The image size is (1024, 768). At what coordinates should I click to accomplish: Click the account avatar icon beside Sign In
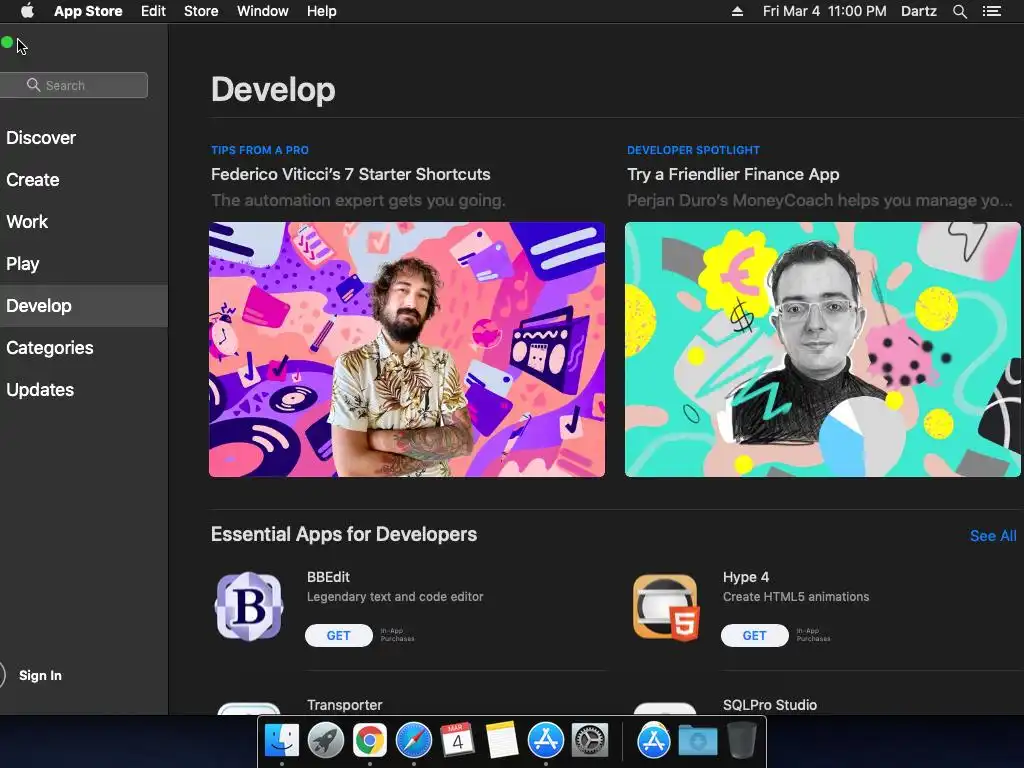coord(2,675)
